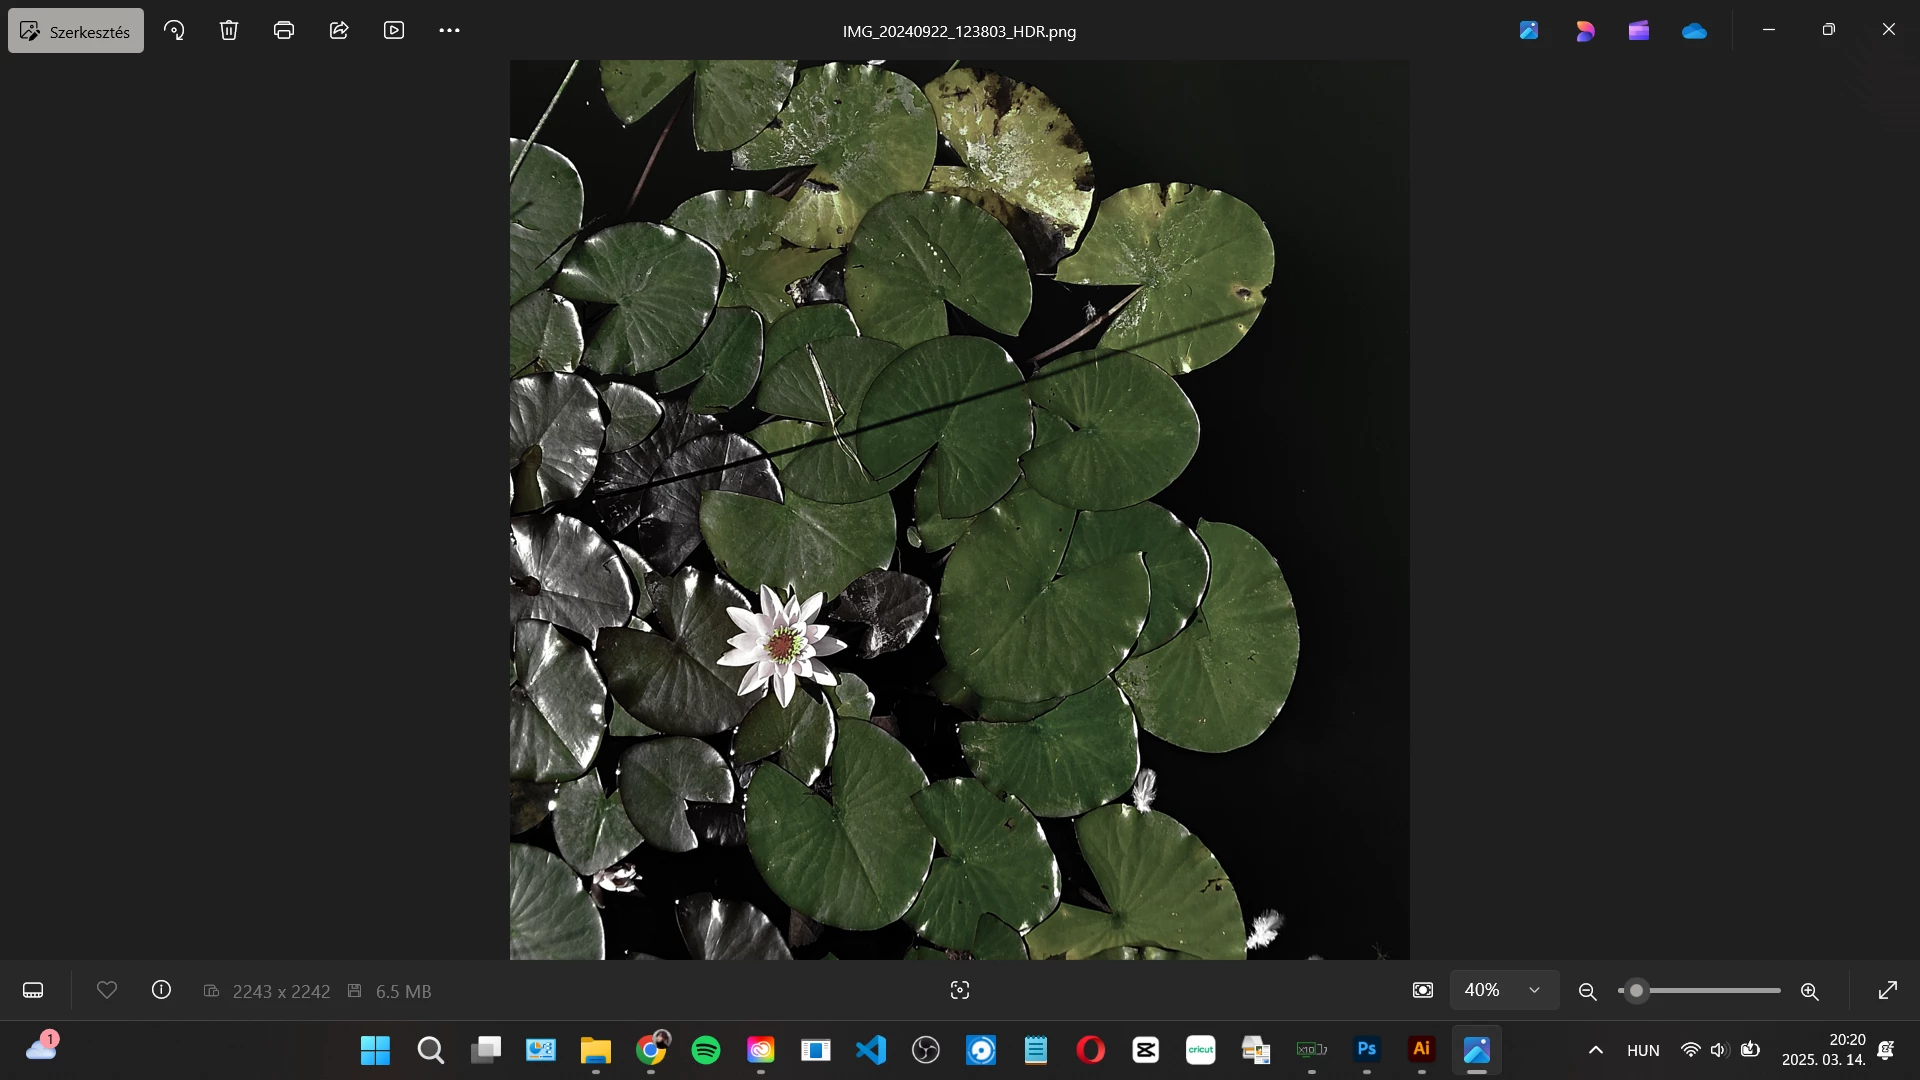Toggle the filmstrip view icon
The height and width of the screenshot is (1080, 1920).
click(33, 990)
